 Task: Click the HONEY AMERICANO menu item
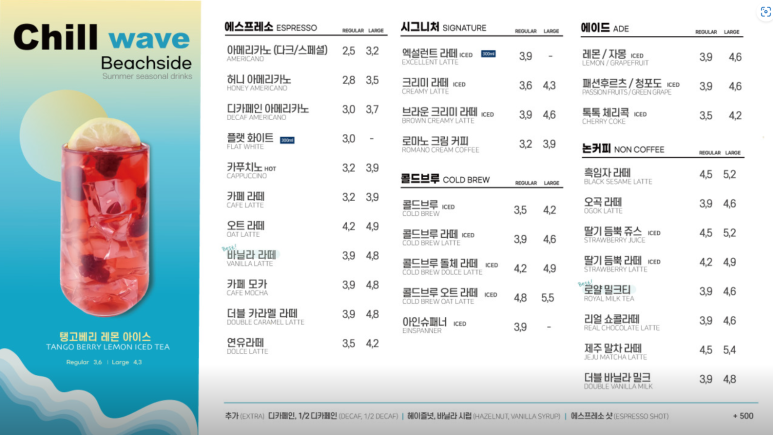[x=259, y=82]
